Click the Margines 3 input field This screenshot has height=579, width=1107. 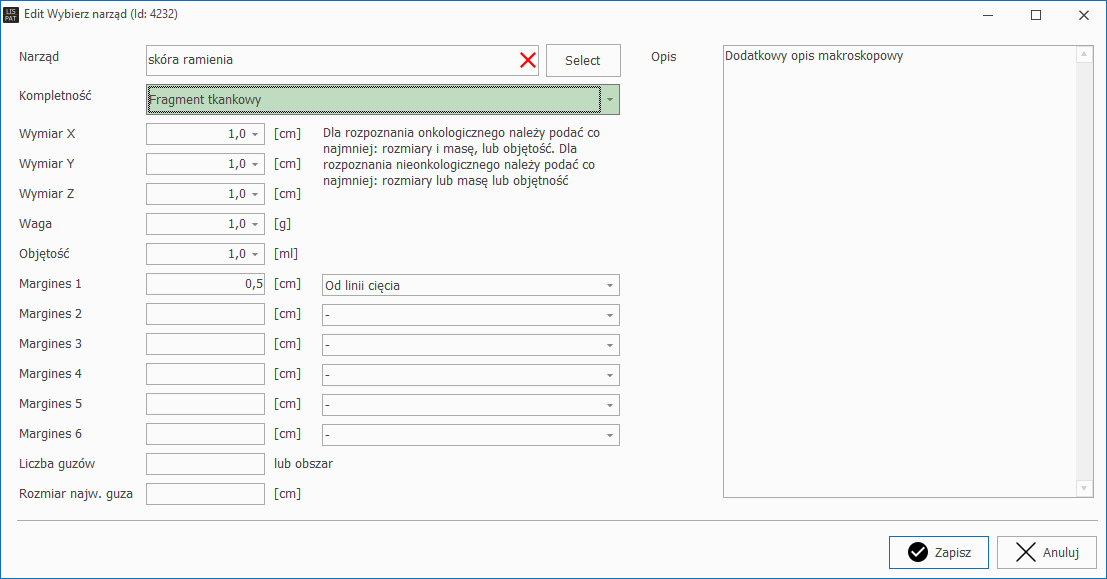click(x=205, y=344)
